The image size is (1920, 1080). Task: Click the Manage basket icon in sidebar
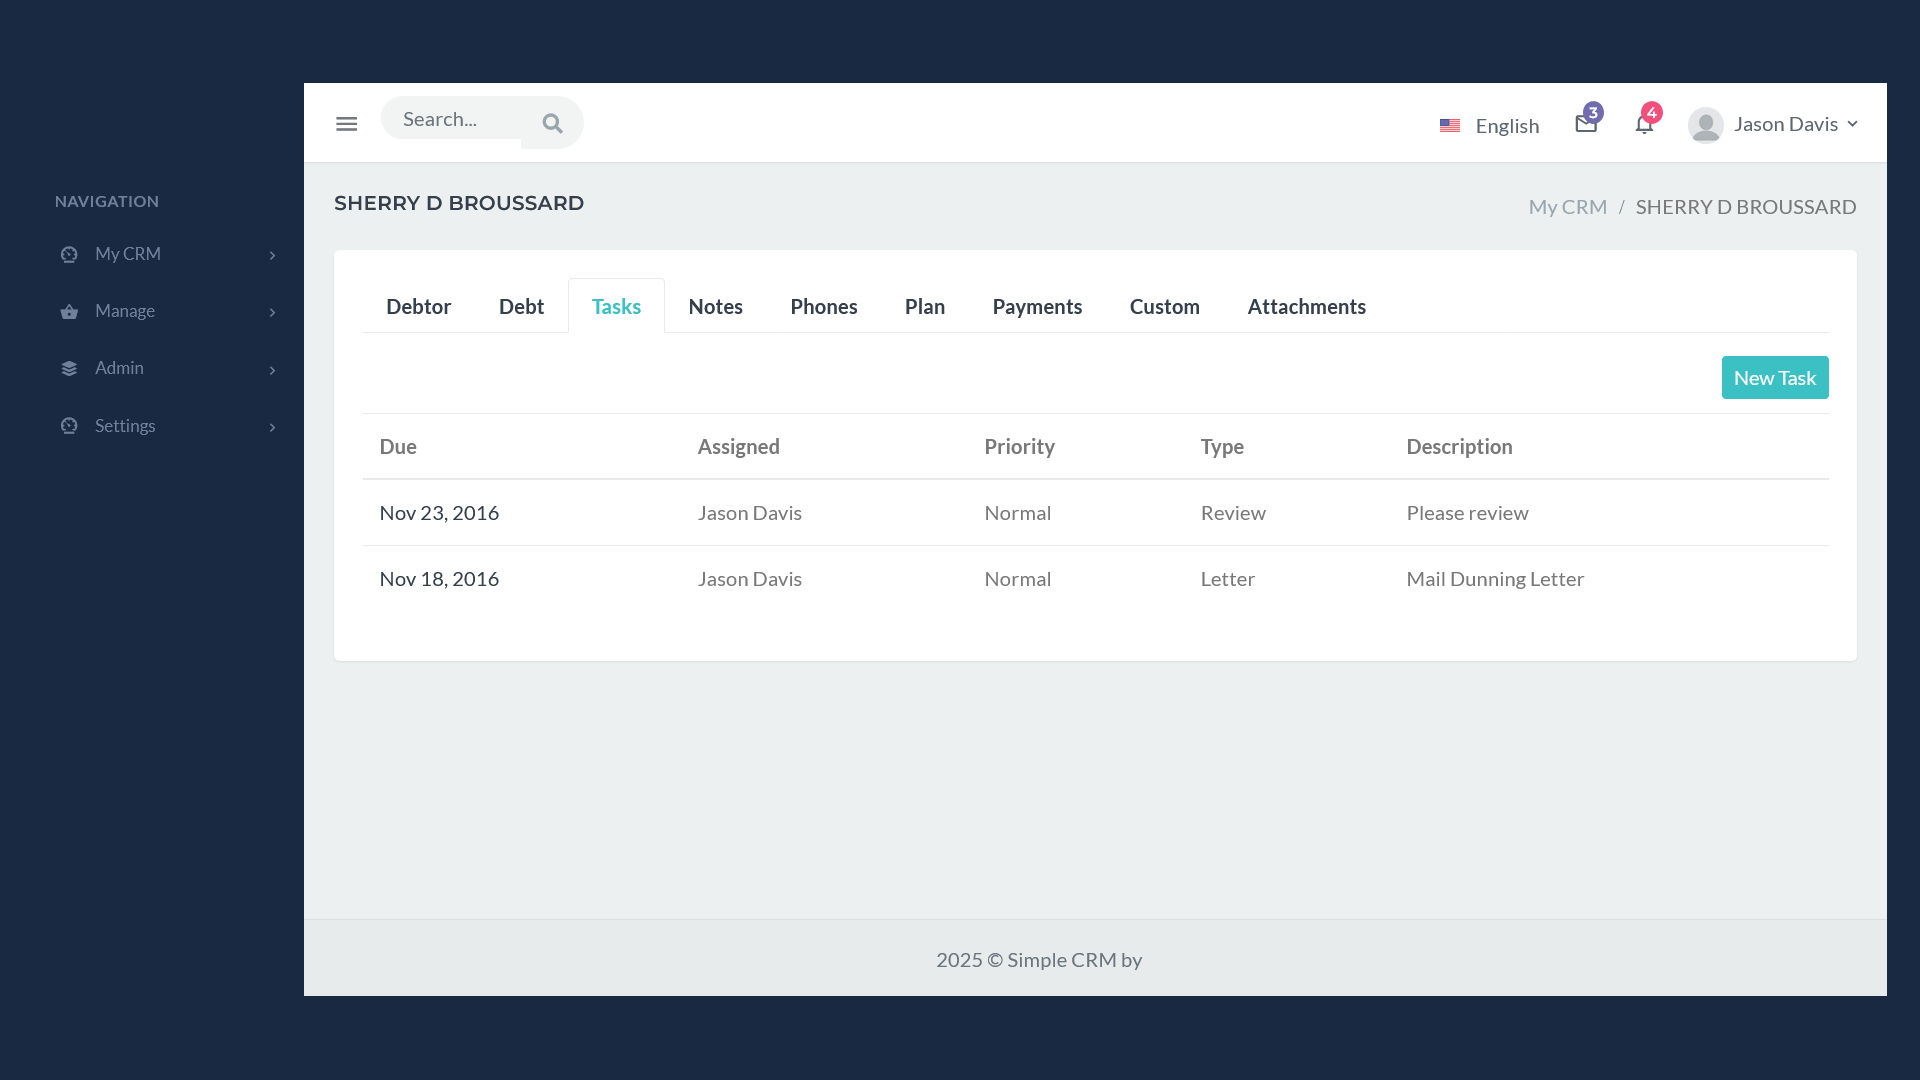(x=69, y=312)
